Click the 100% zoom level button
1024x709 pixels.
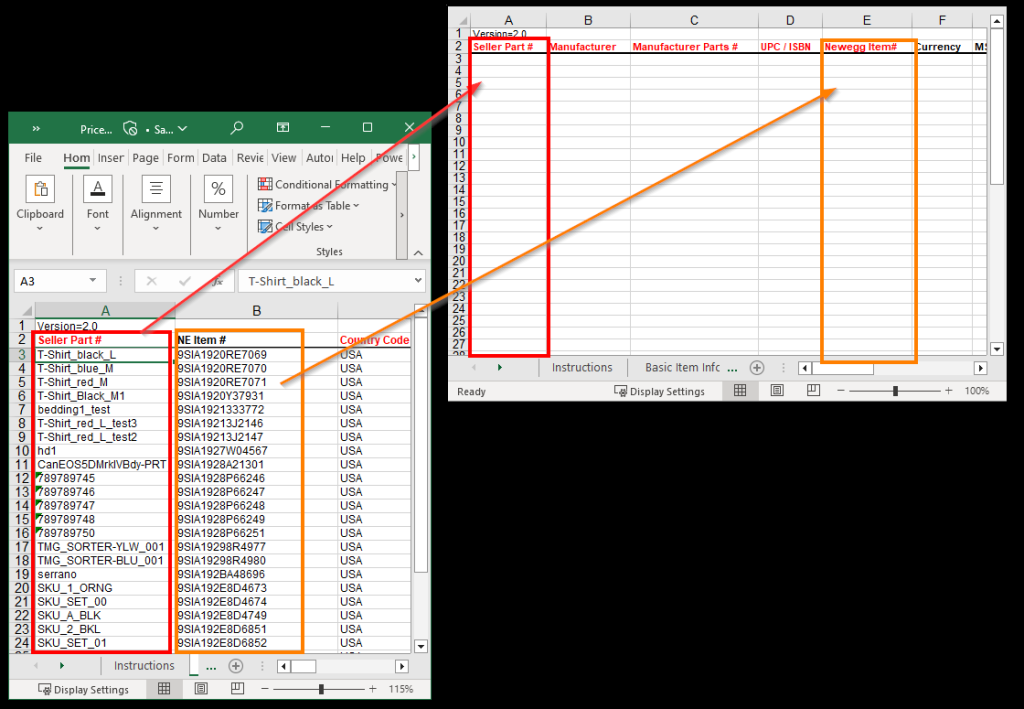point(979,391)
